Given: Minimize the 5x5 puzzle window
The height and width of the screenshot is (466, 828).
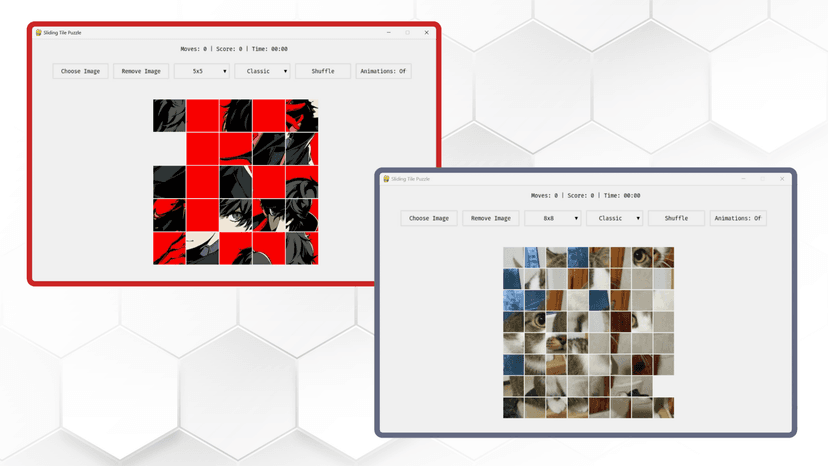Looking at the screenshot, I should click(388, 32).
